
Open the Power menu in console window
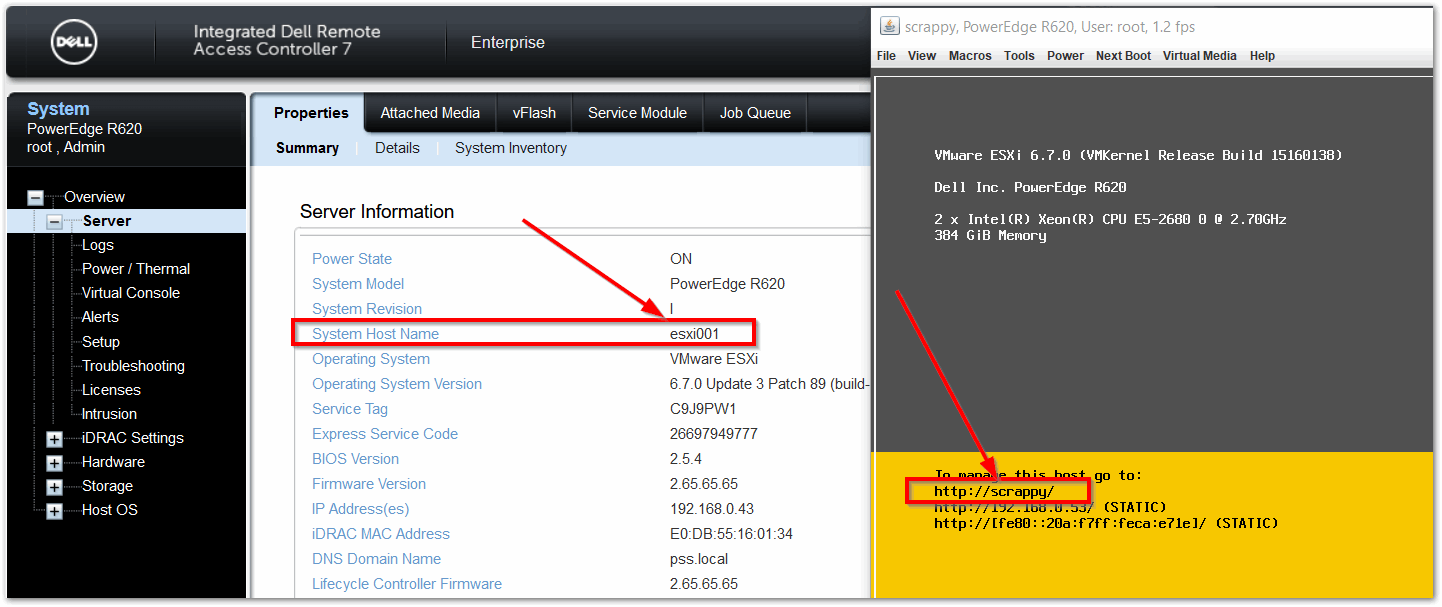click(x=1065, y=56)
